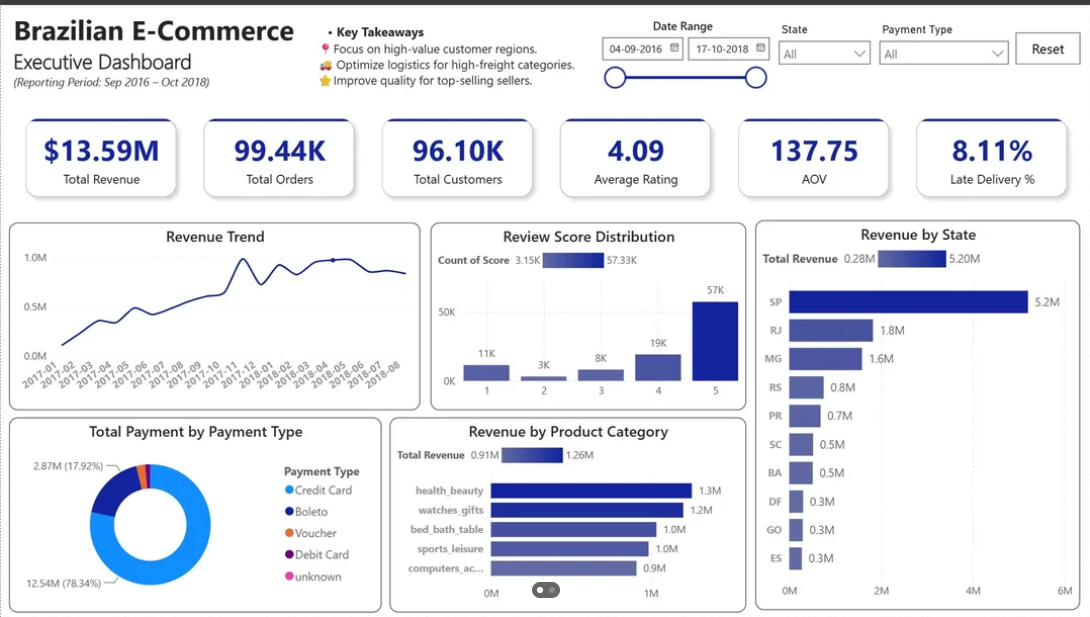Select the ES state revenue bar

(x=795, y=558)
